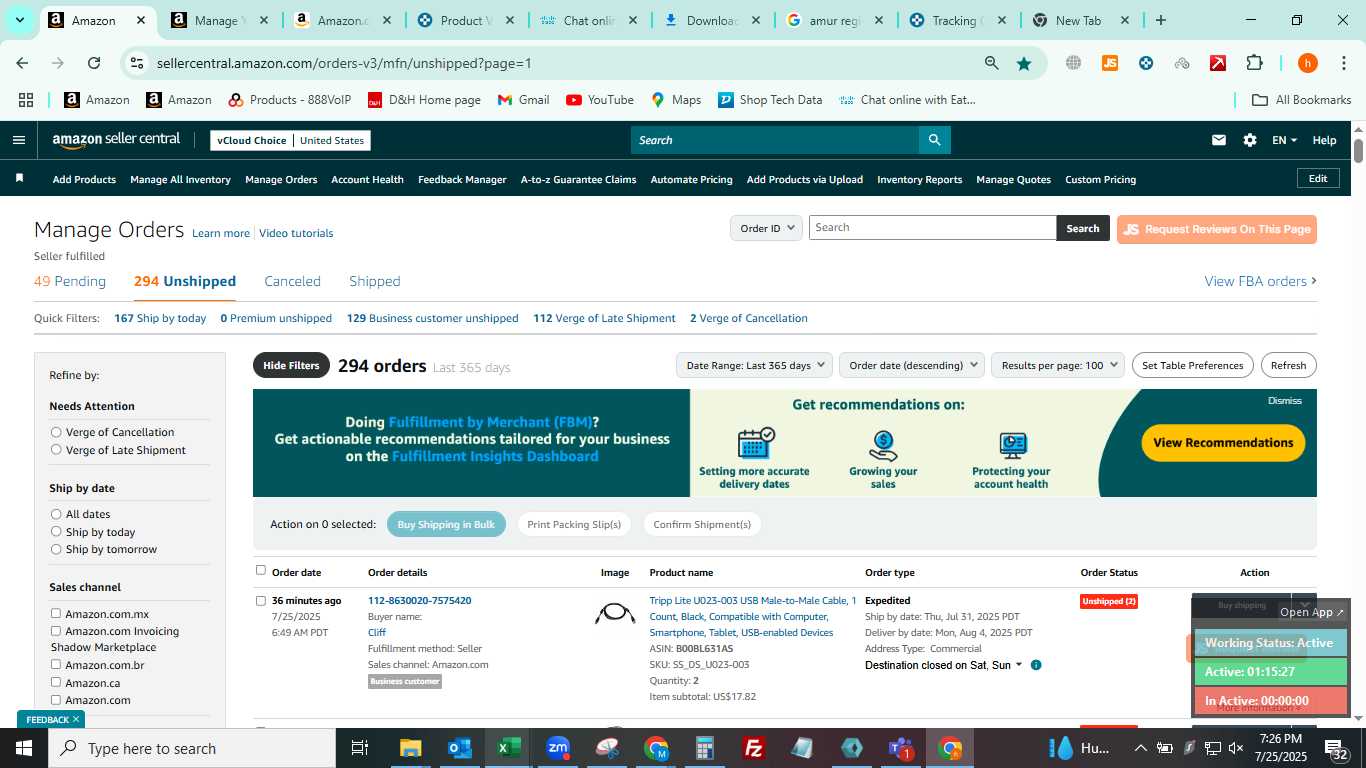Click the zoom magnifier in address bar

point(991,63)
